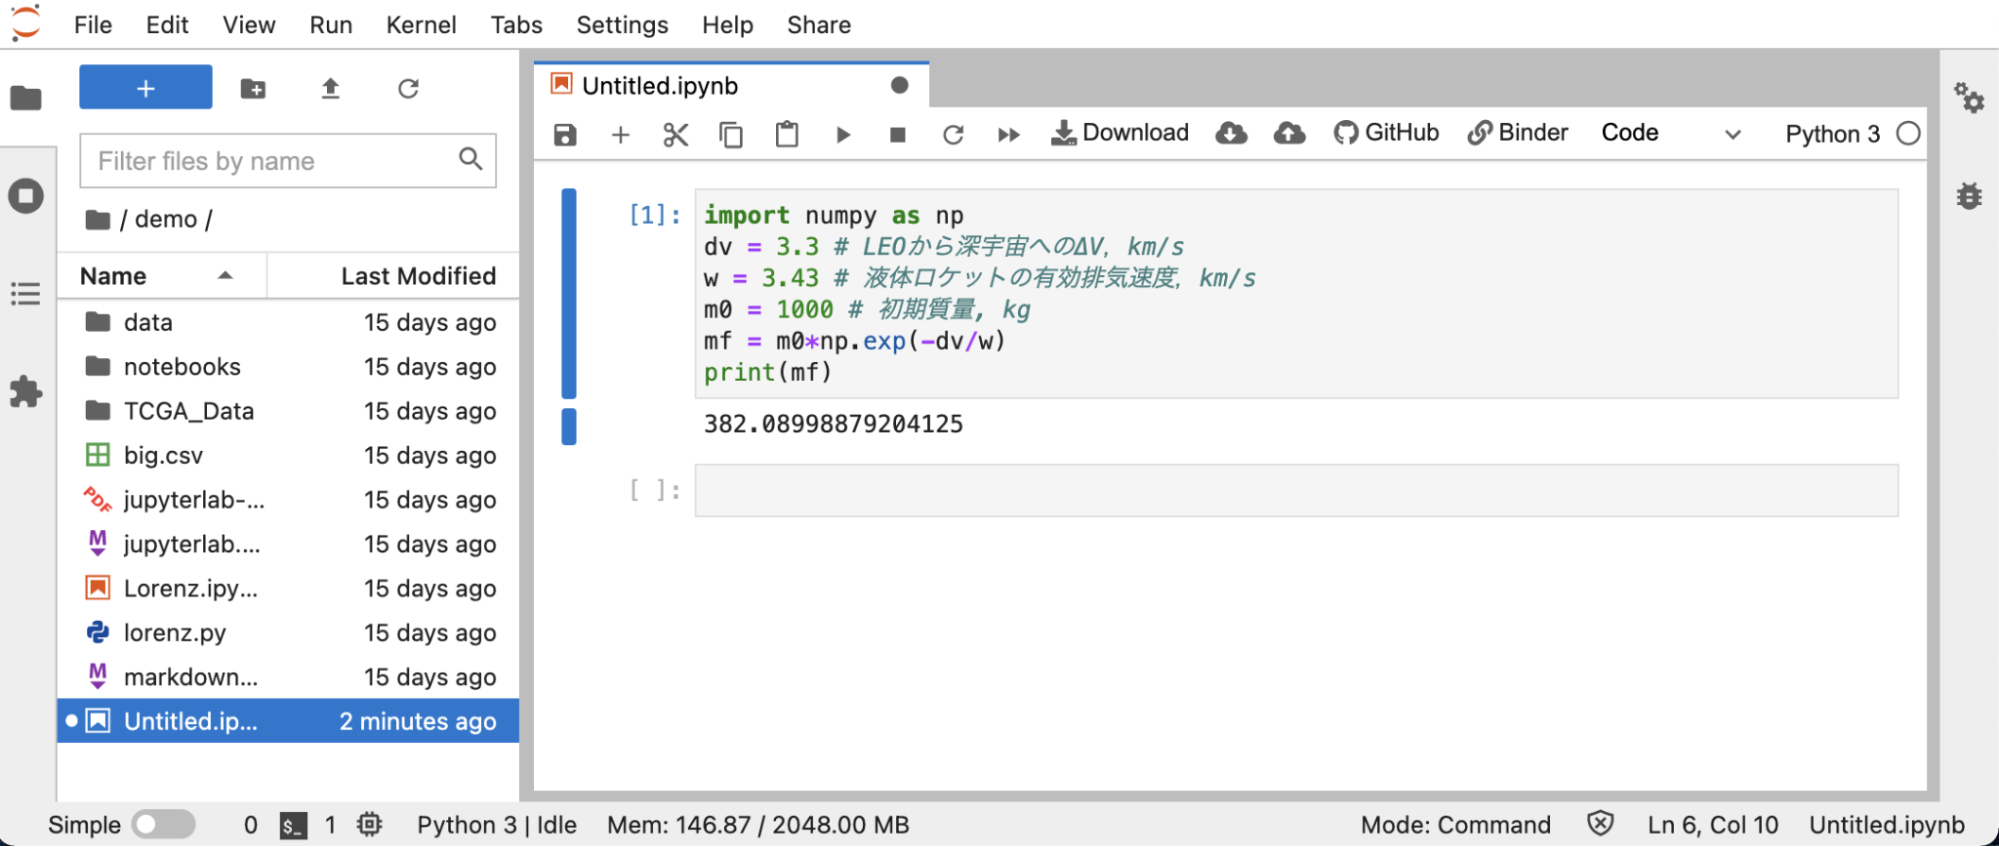The image size is (1999, 847).
Task: Click the GitHub toolbar button
Action: click(1386, 133)
